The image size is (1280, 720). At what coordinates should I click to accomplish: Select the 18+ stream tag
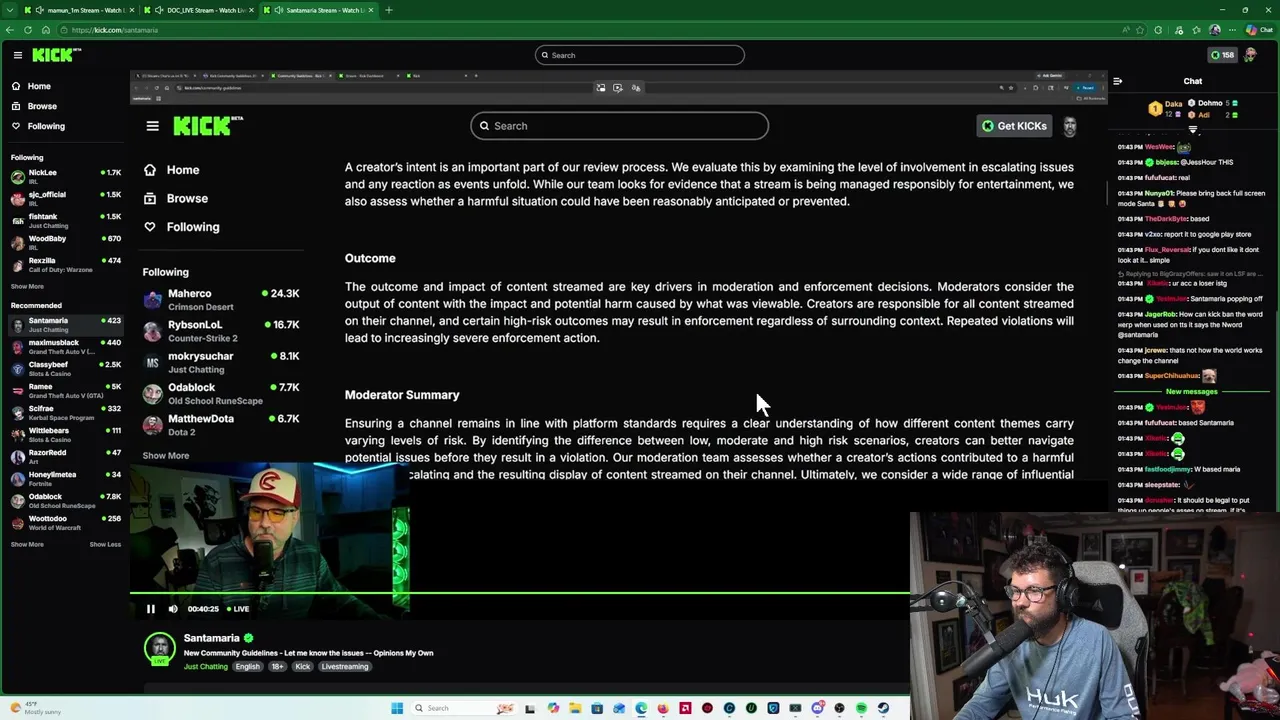[278, 666]
